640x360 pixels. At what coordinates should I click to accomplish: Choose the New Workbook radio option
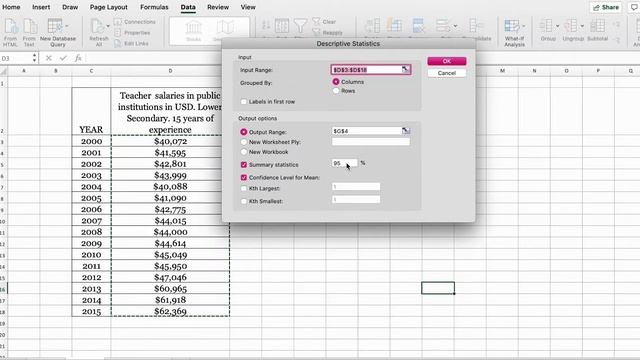[244, 152]
